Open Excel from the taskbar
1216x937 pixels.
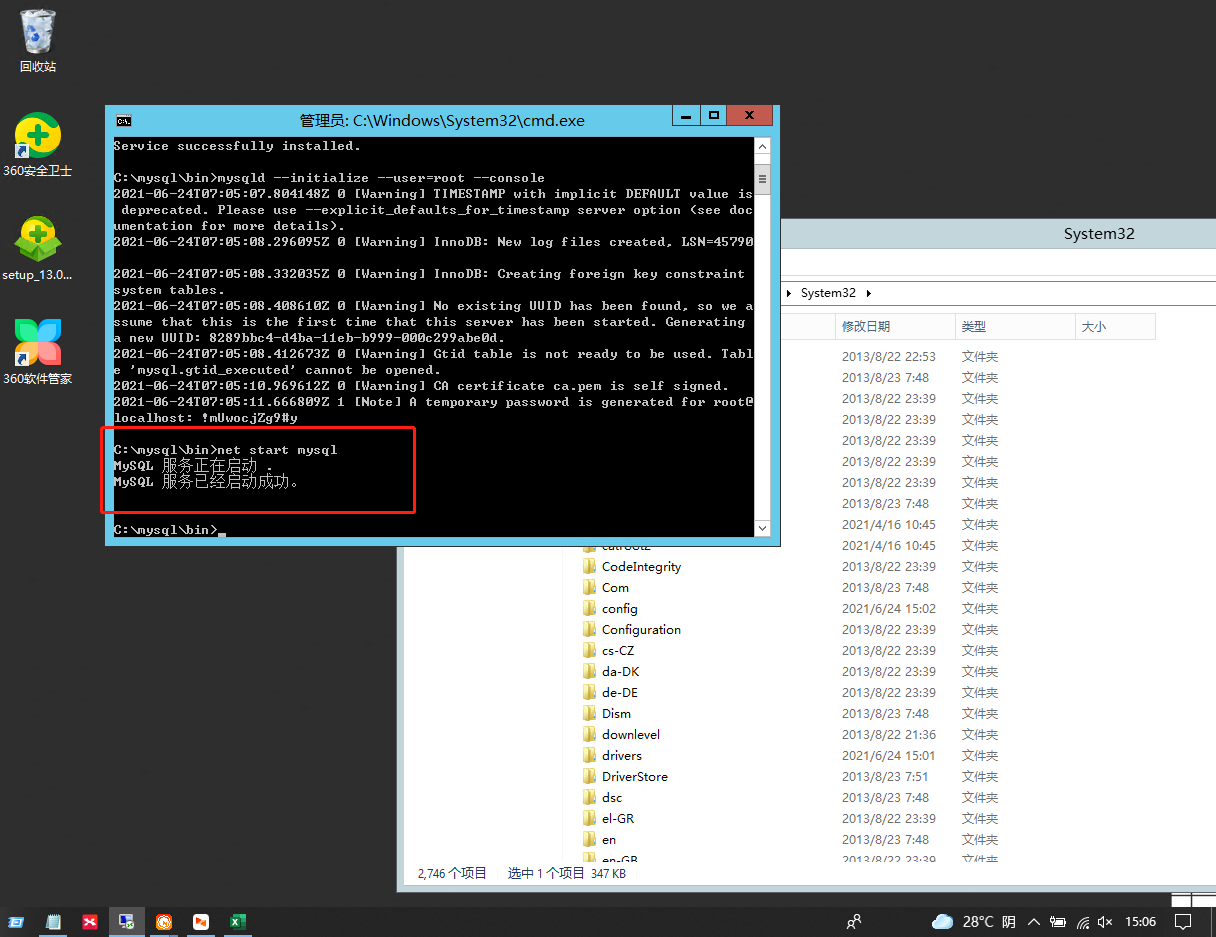click(237, 921)
